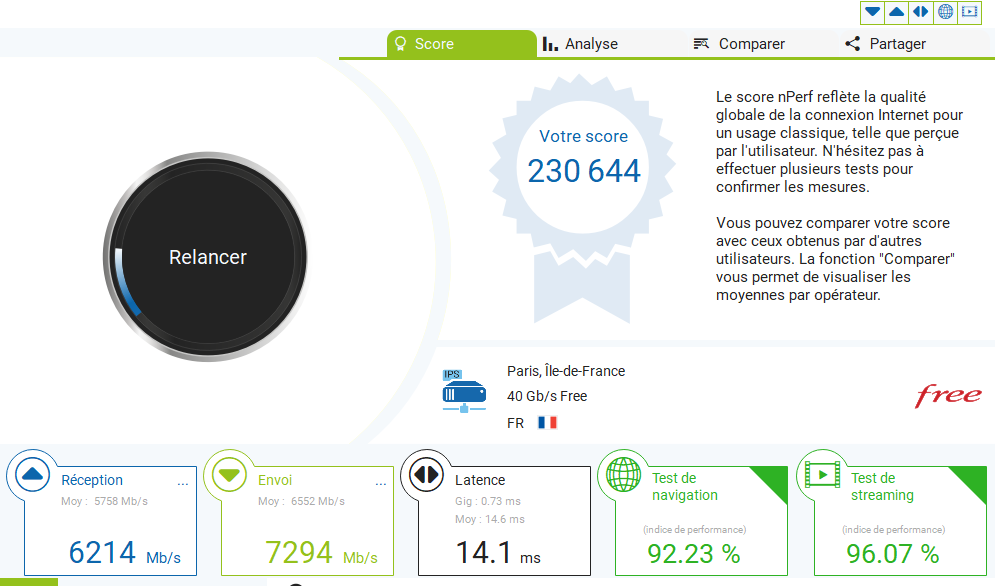Click the upload arrow icon in top-right toolbar
This screenshot has width=995, height=586.
tap(897, 11)
